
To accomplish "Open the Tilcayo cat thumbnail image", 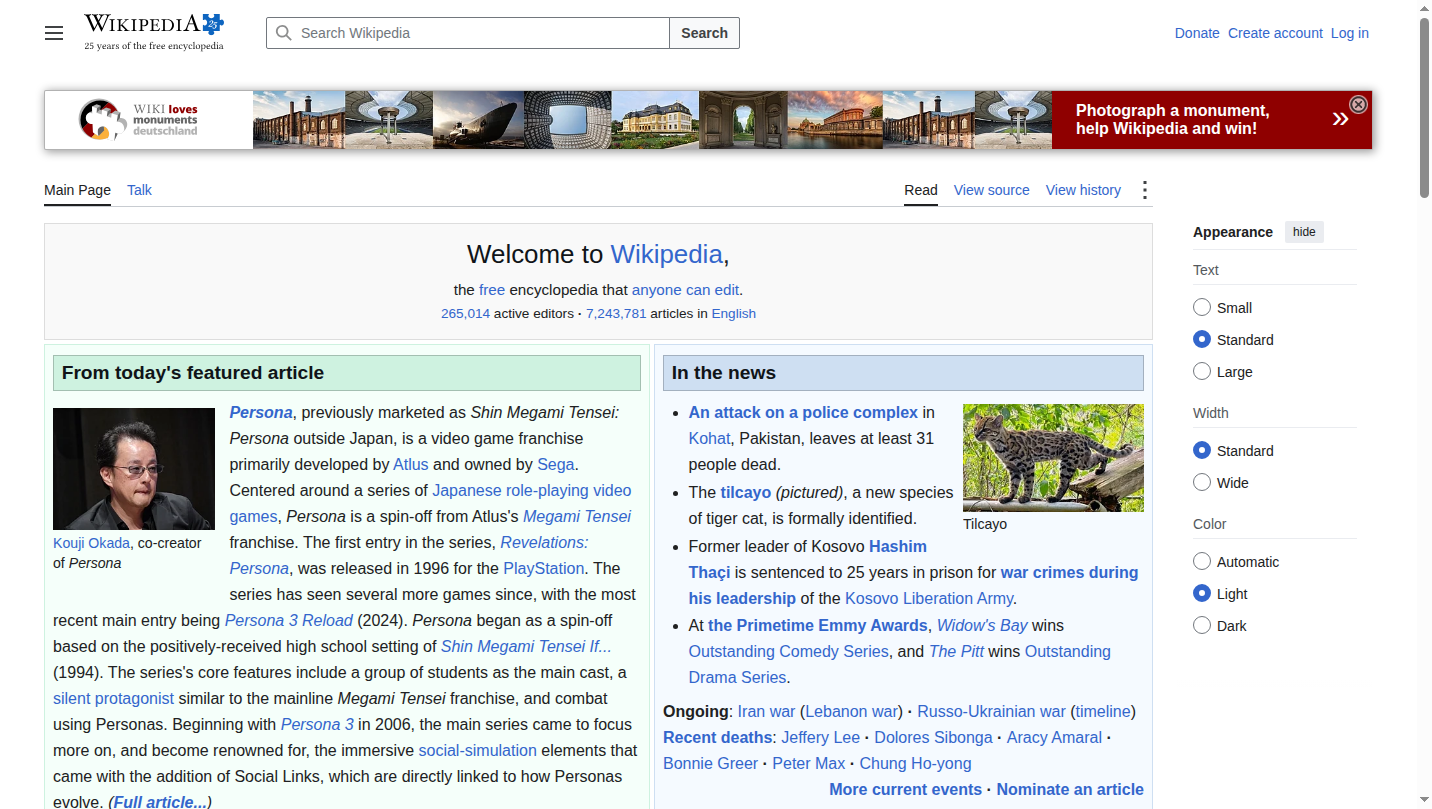I will click(1053, 458).
